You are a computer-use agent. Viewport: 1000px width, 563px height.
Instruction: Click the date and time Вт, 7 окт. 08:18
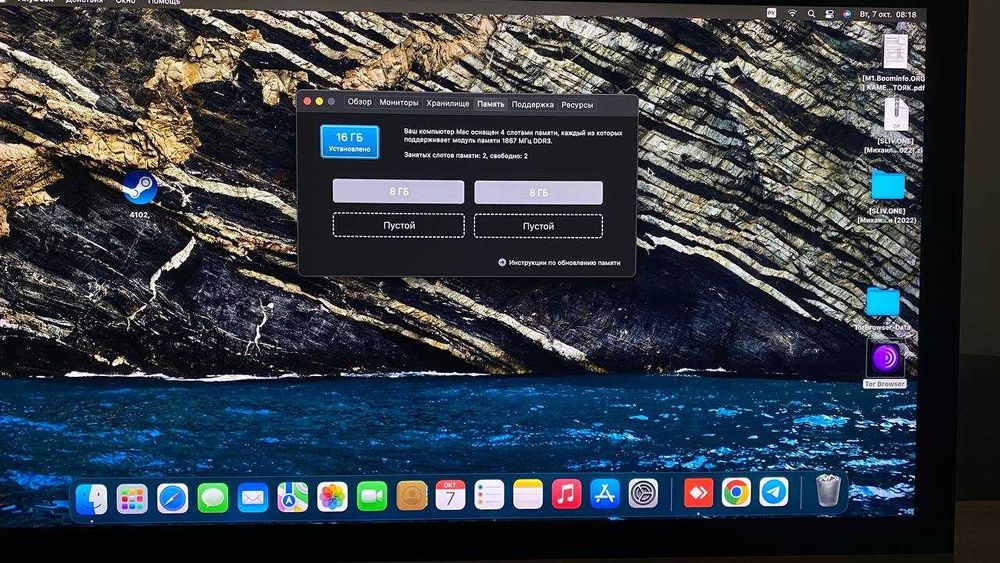tap(888, 14)
